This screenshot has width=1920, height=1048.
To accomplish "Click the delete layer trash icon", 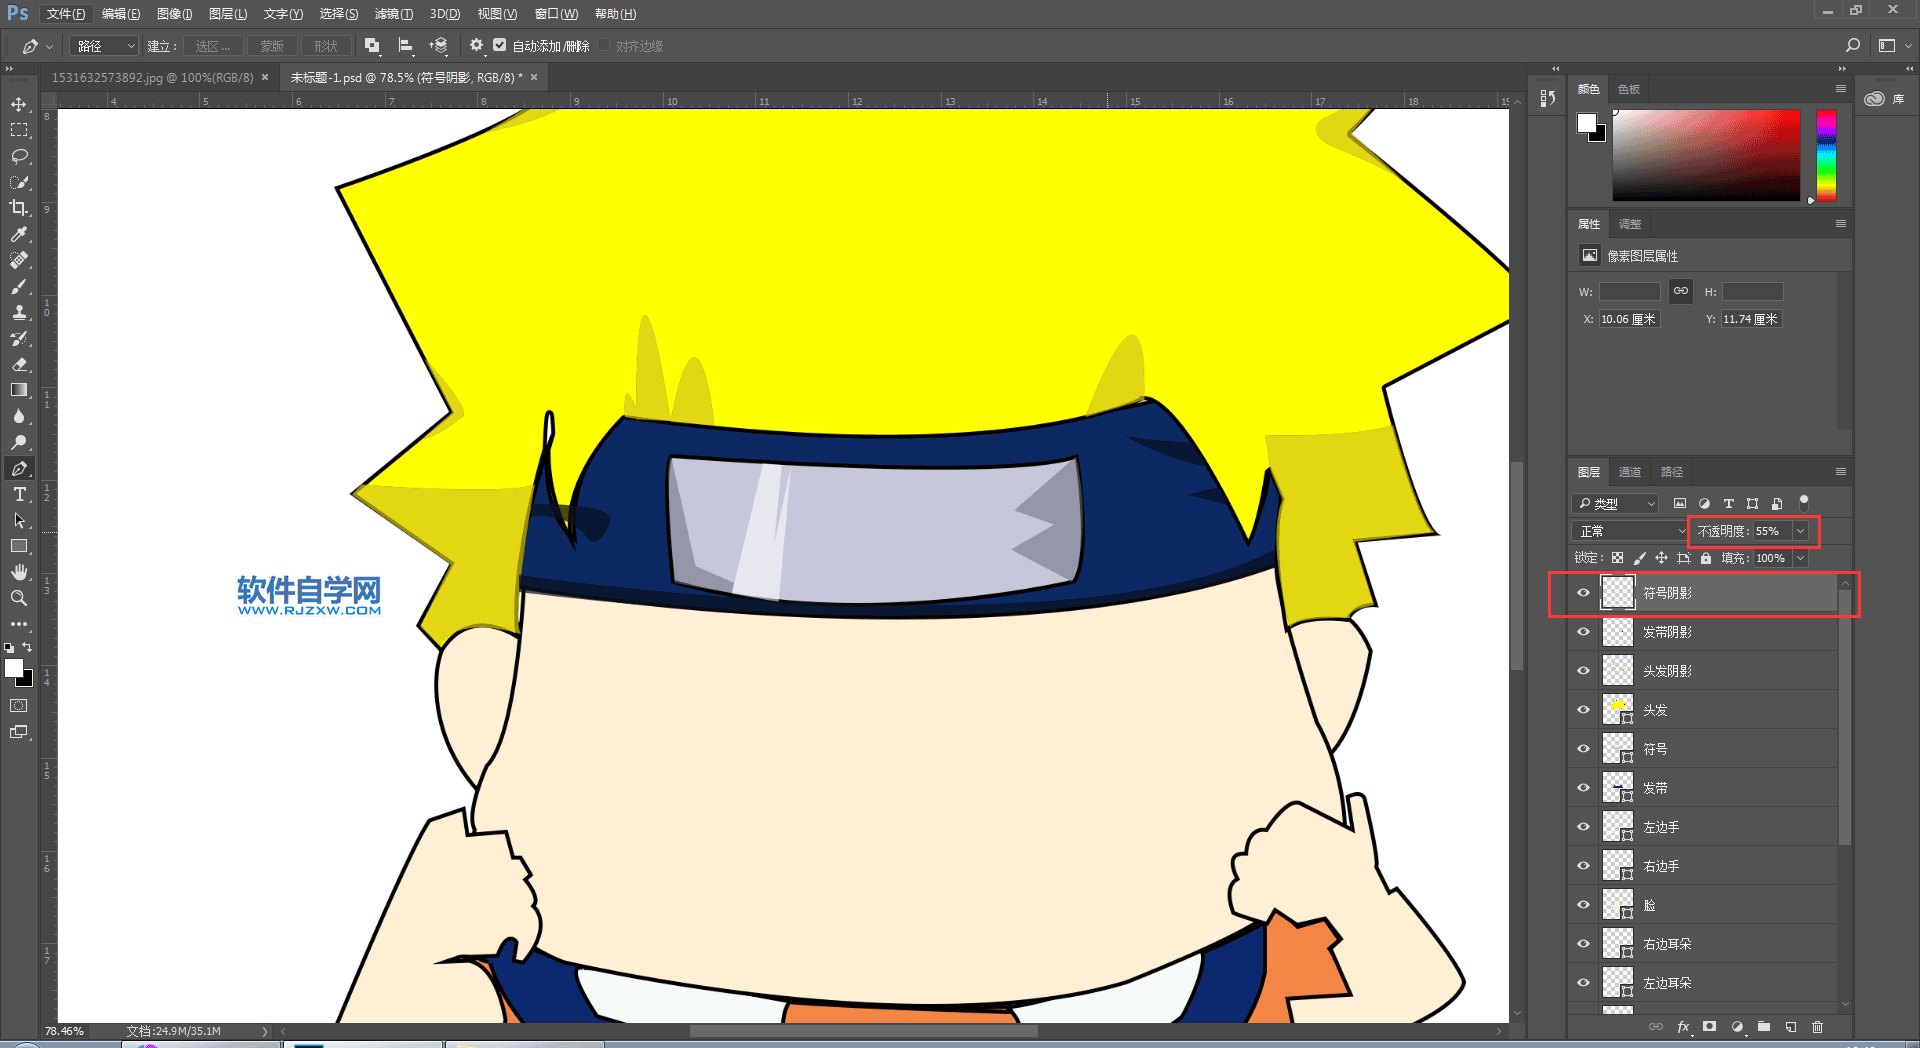I will (x=1817, y=1027).
